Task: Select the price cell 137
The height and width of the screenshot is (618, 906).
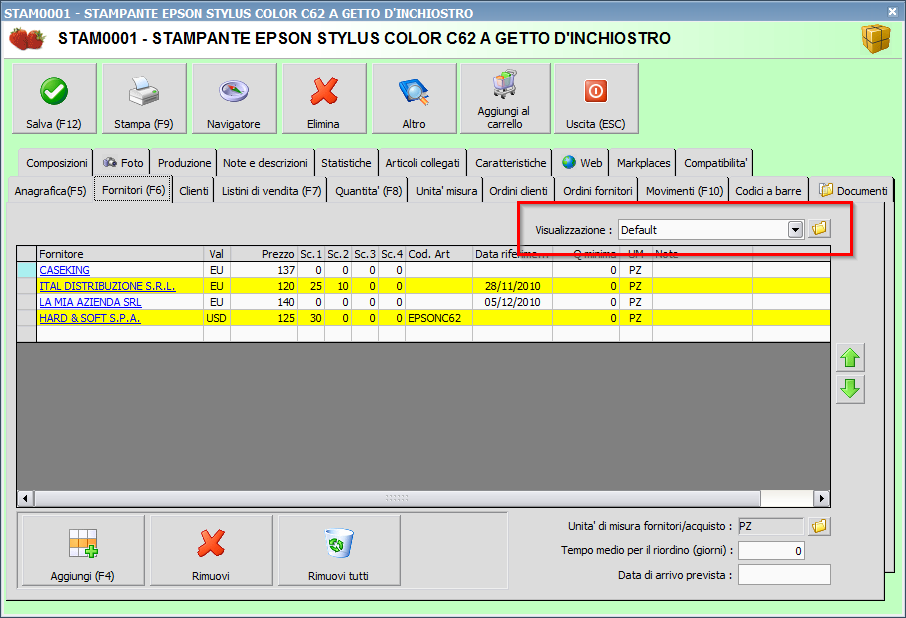Action: (264, 270)
